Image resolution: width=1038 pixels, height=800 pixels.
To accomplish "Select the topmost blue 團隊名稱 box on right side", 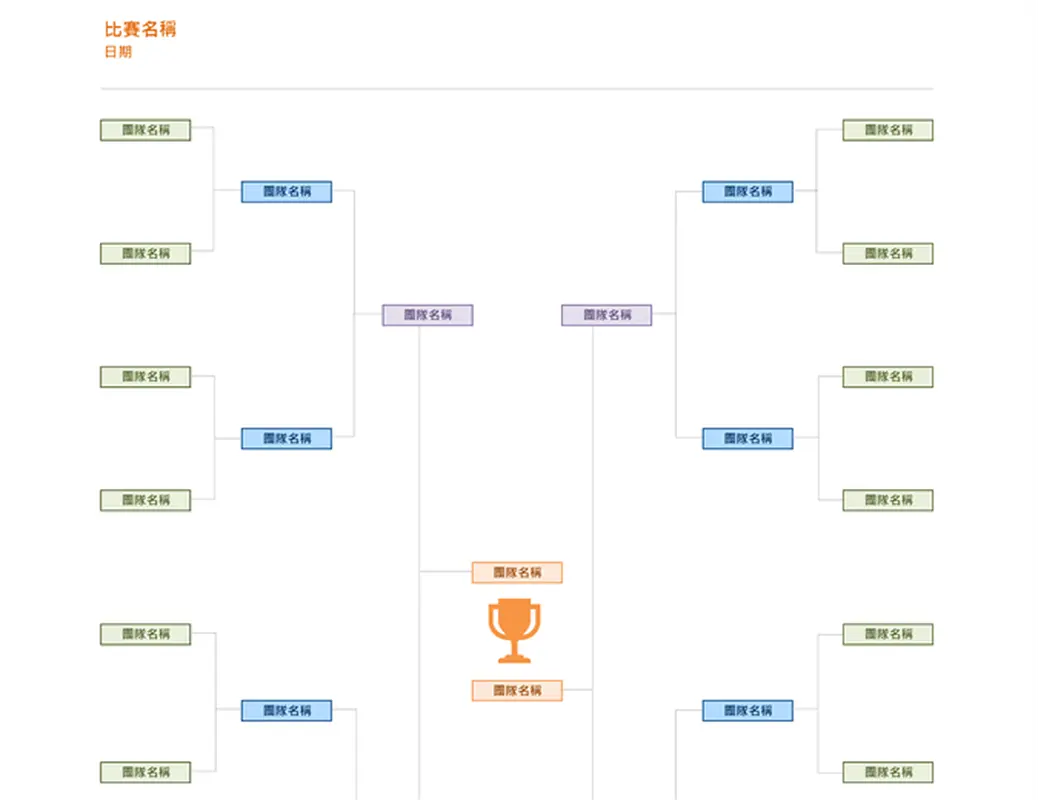I will coord(747,191).
